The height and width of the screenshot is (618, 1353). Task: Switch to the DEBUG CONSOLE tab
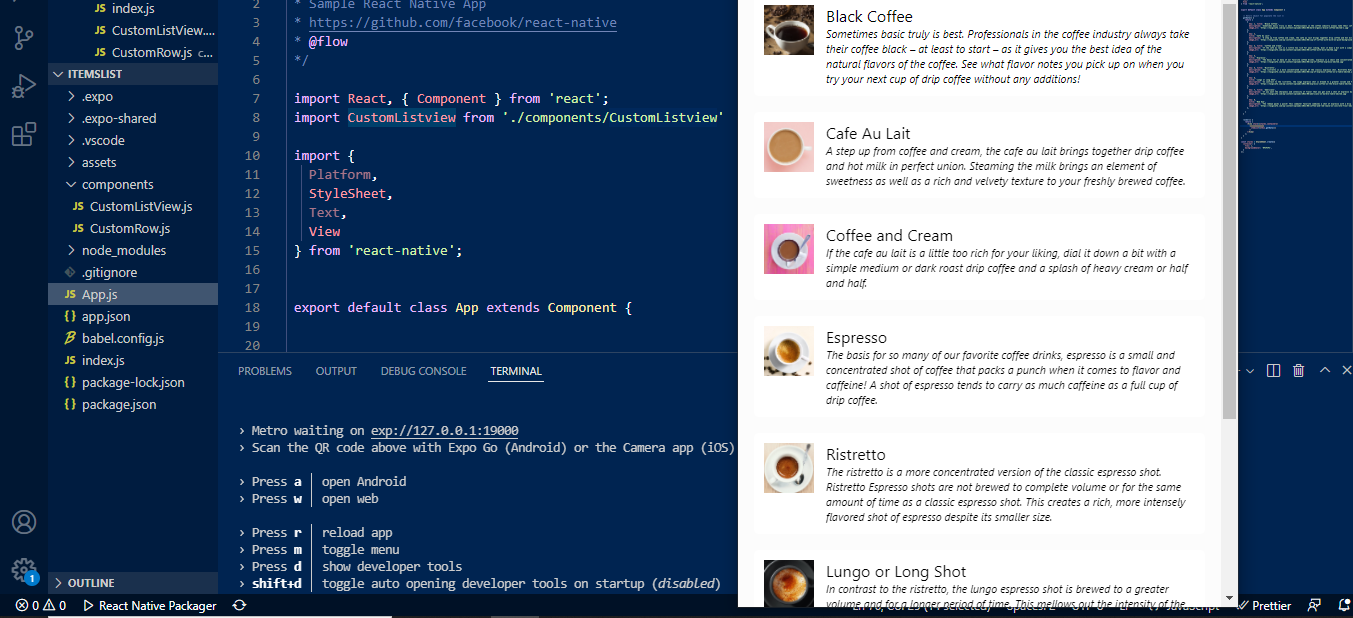point(423,371)
